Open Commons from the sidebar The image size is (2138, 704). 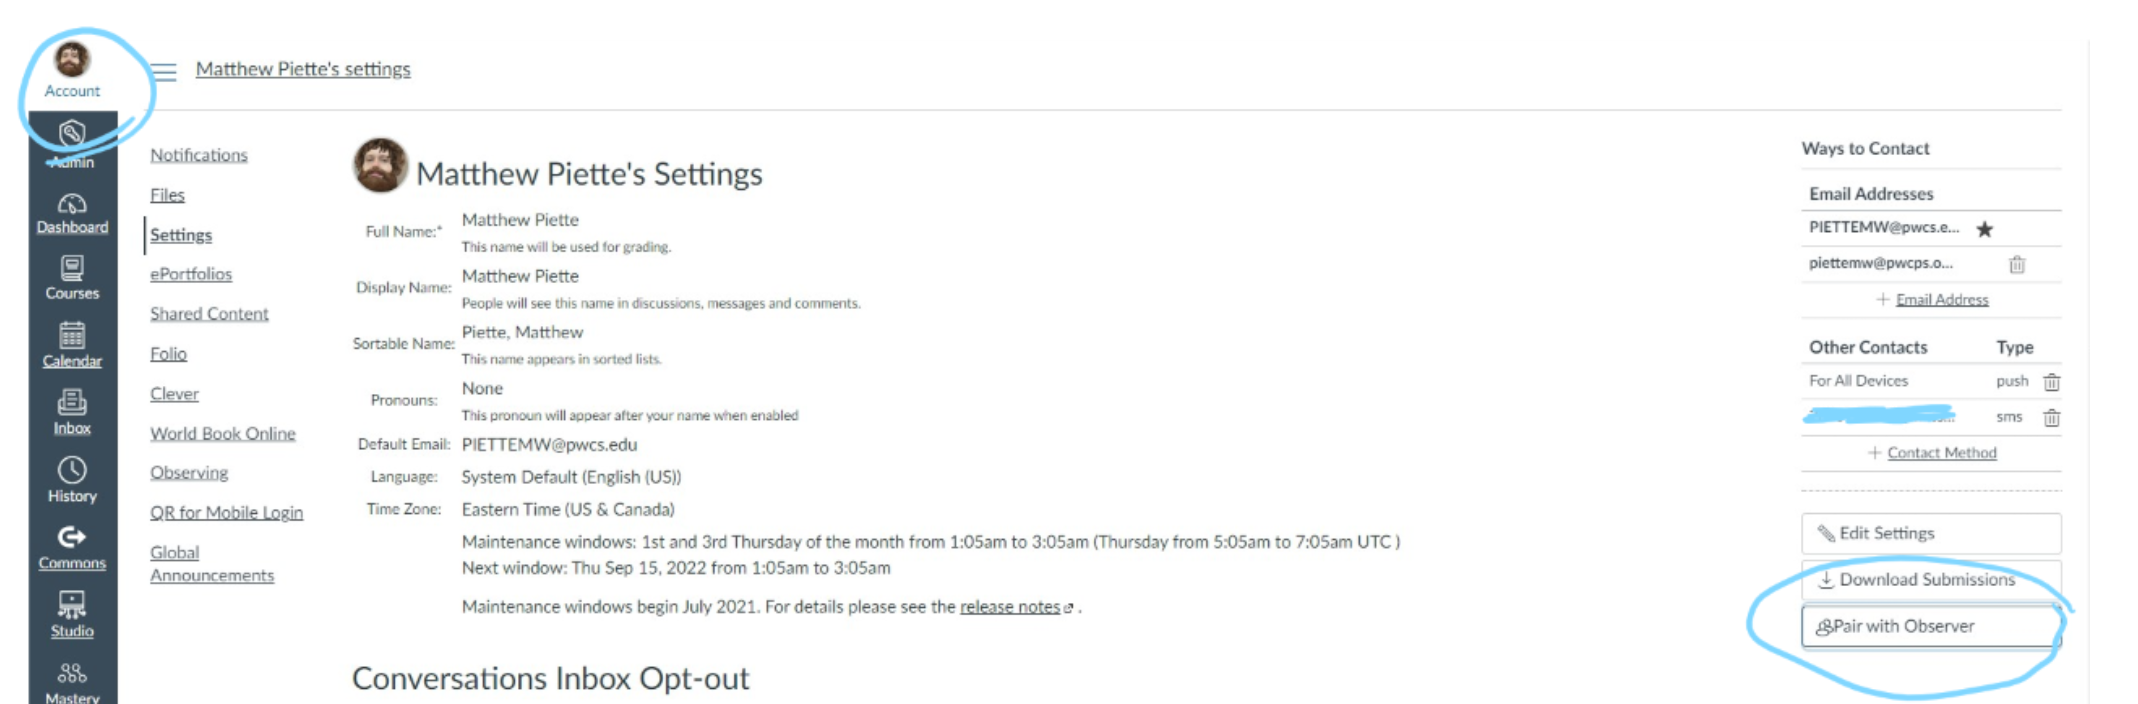coord(72,548)
